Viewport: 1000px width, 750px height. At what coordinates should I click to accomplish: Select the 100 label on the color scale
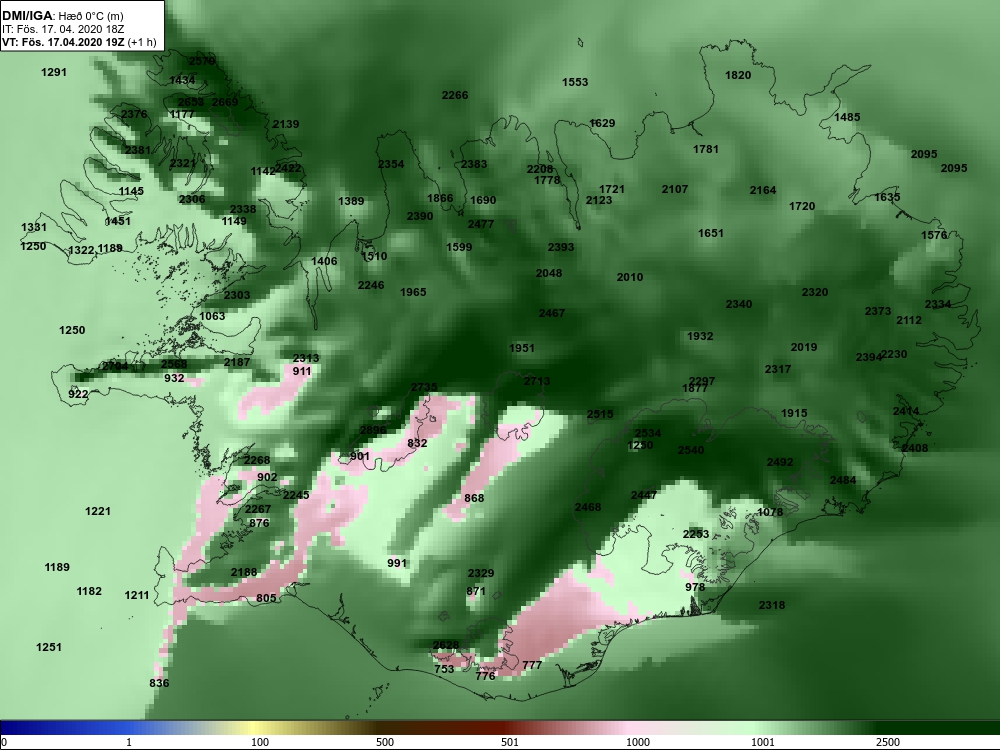click(260, 742)
